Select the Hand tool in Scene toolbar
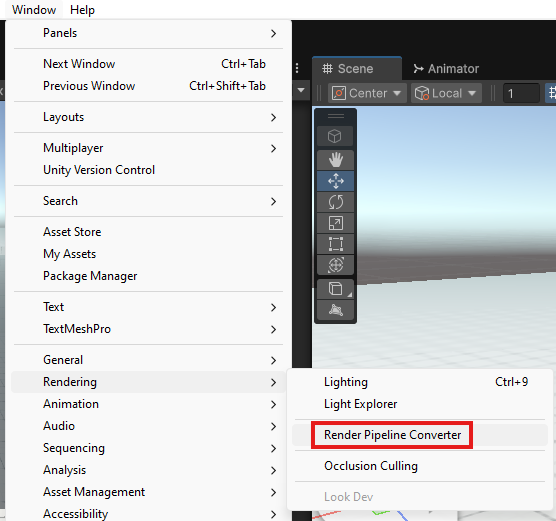 [335, 160]
